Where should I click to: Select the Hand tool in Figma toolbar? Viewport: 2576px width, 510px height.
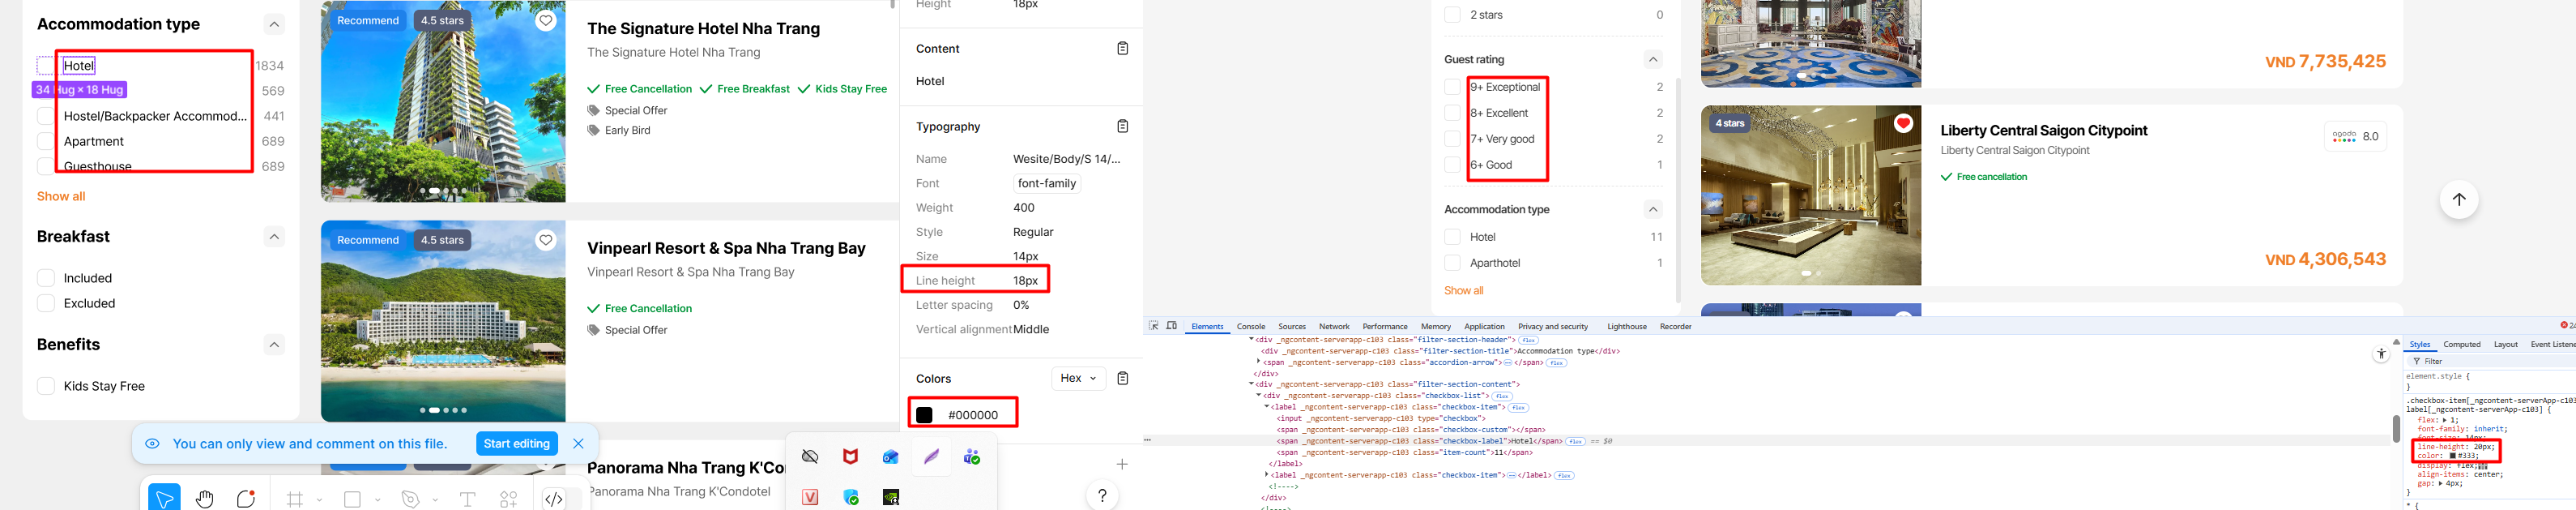tap(205, 498)
